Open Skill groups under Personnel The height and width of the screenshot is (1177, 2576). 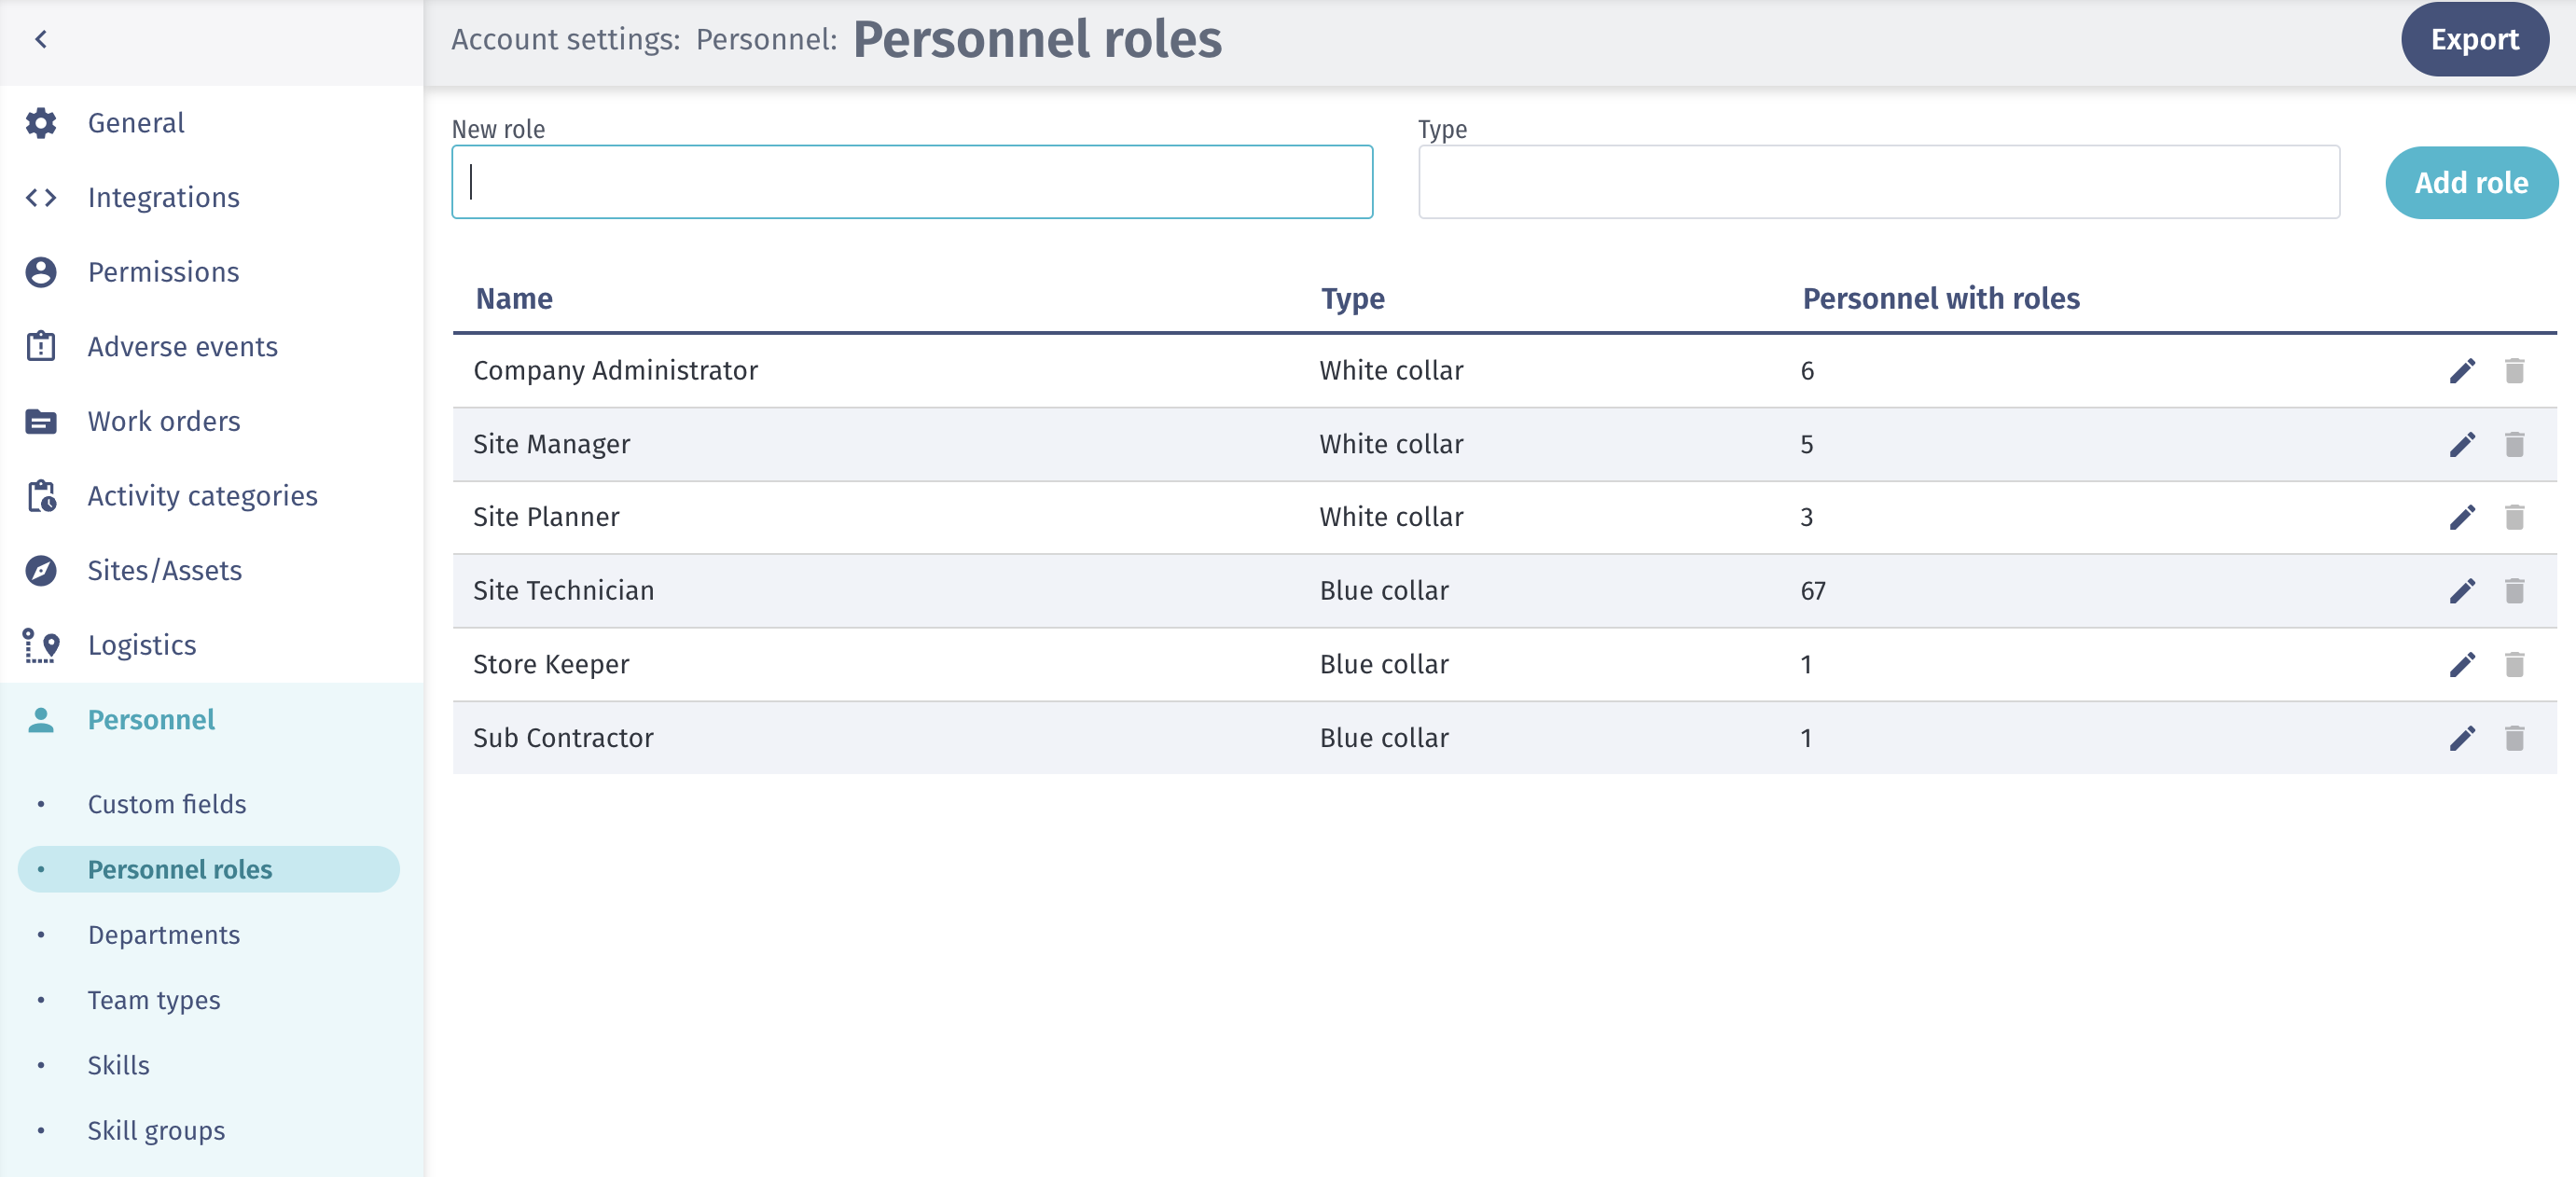pyautogui.click(x=156, y=1130)
